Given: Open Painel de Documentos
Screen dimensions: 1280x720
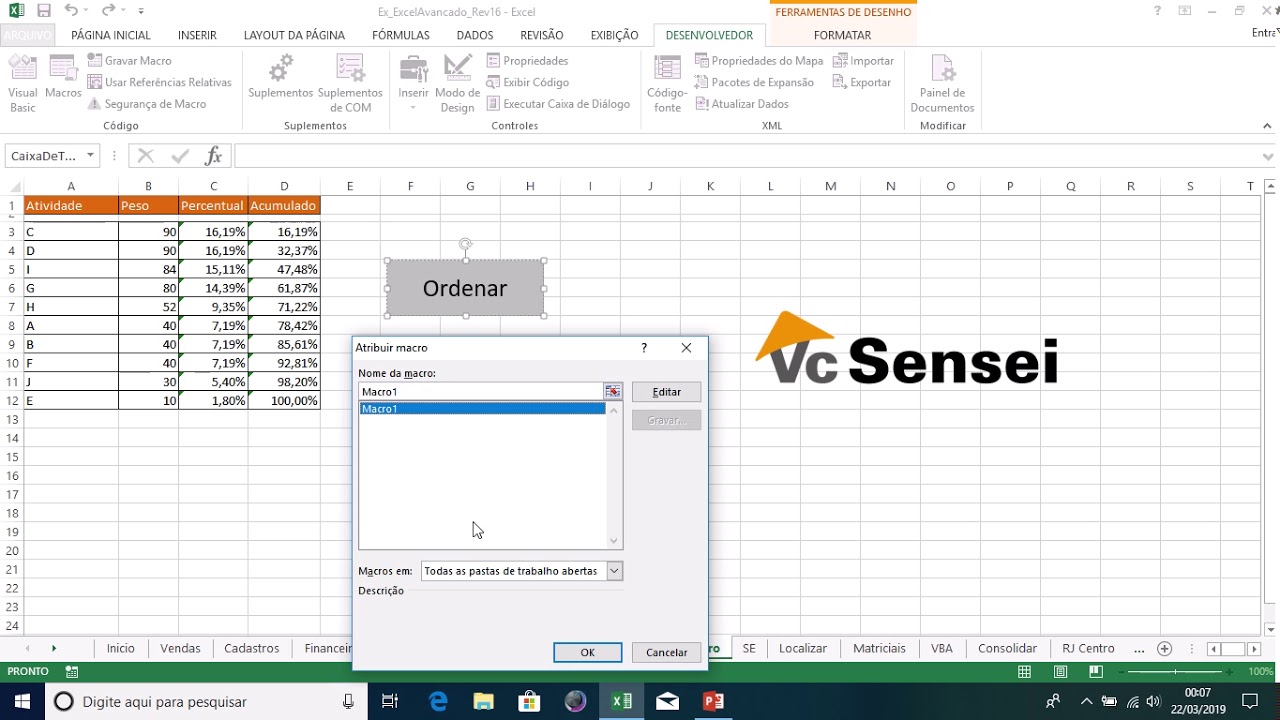Looking at the screenshot, I should tap(942, 84).
